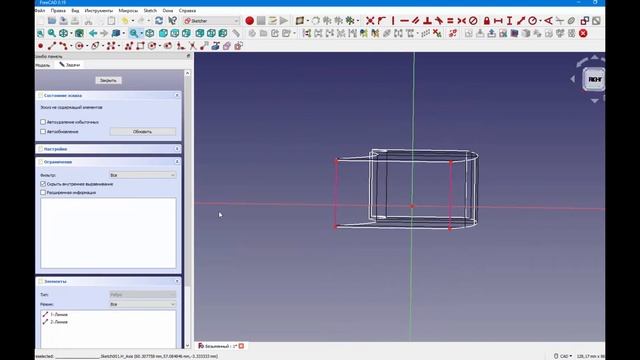Open the Sketcher workbench dropdown
The height and width of the screenshot is (360, 640).
[x=211, y=20]
